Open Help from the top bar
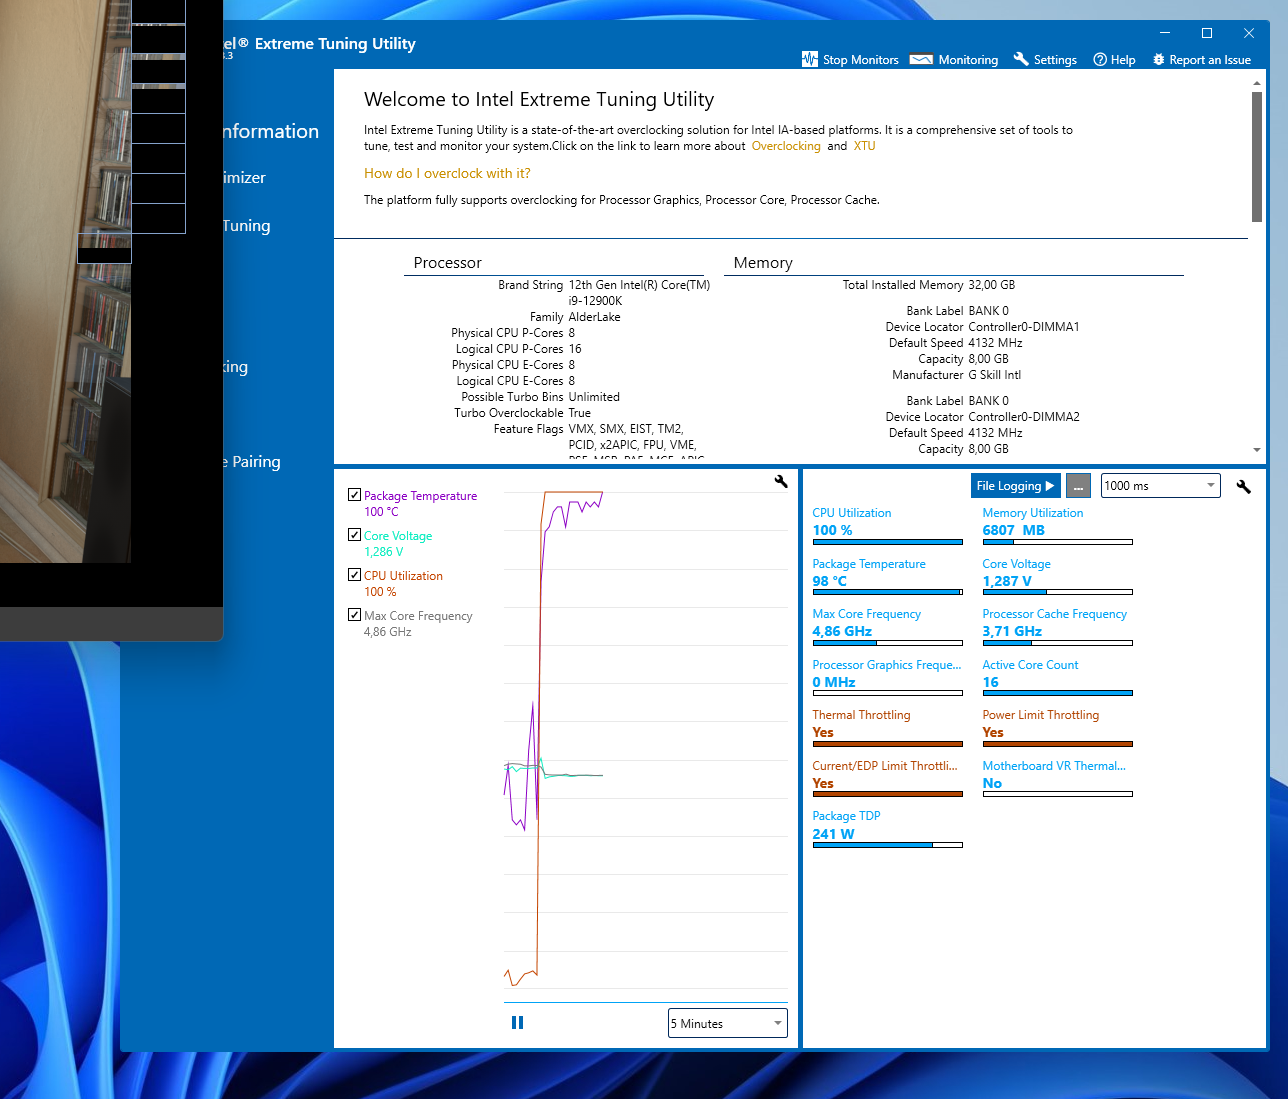The image size is (1288, 1099). [1114, 59]
